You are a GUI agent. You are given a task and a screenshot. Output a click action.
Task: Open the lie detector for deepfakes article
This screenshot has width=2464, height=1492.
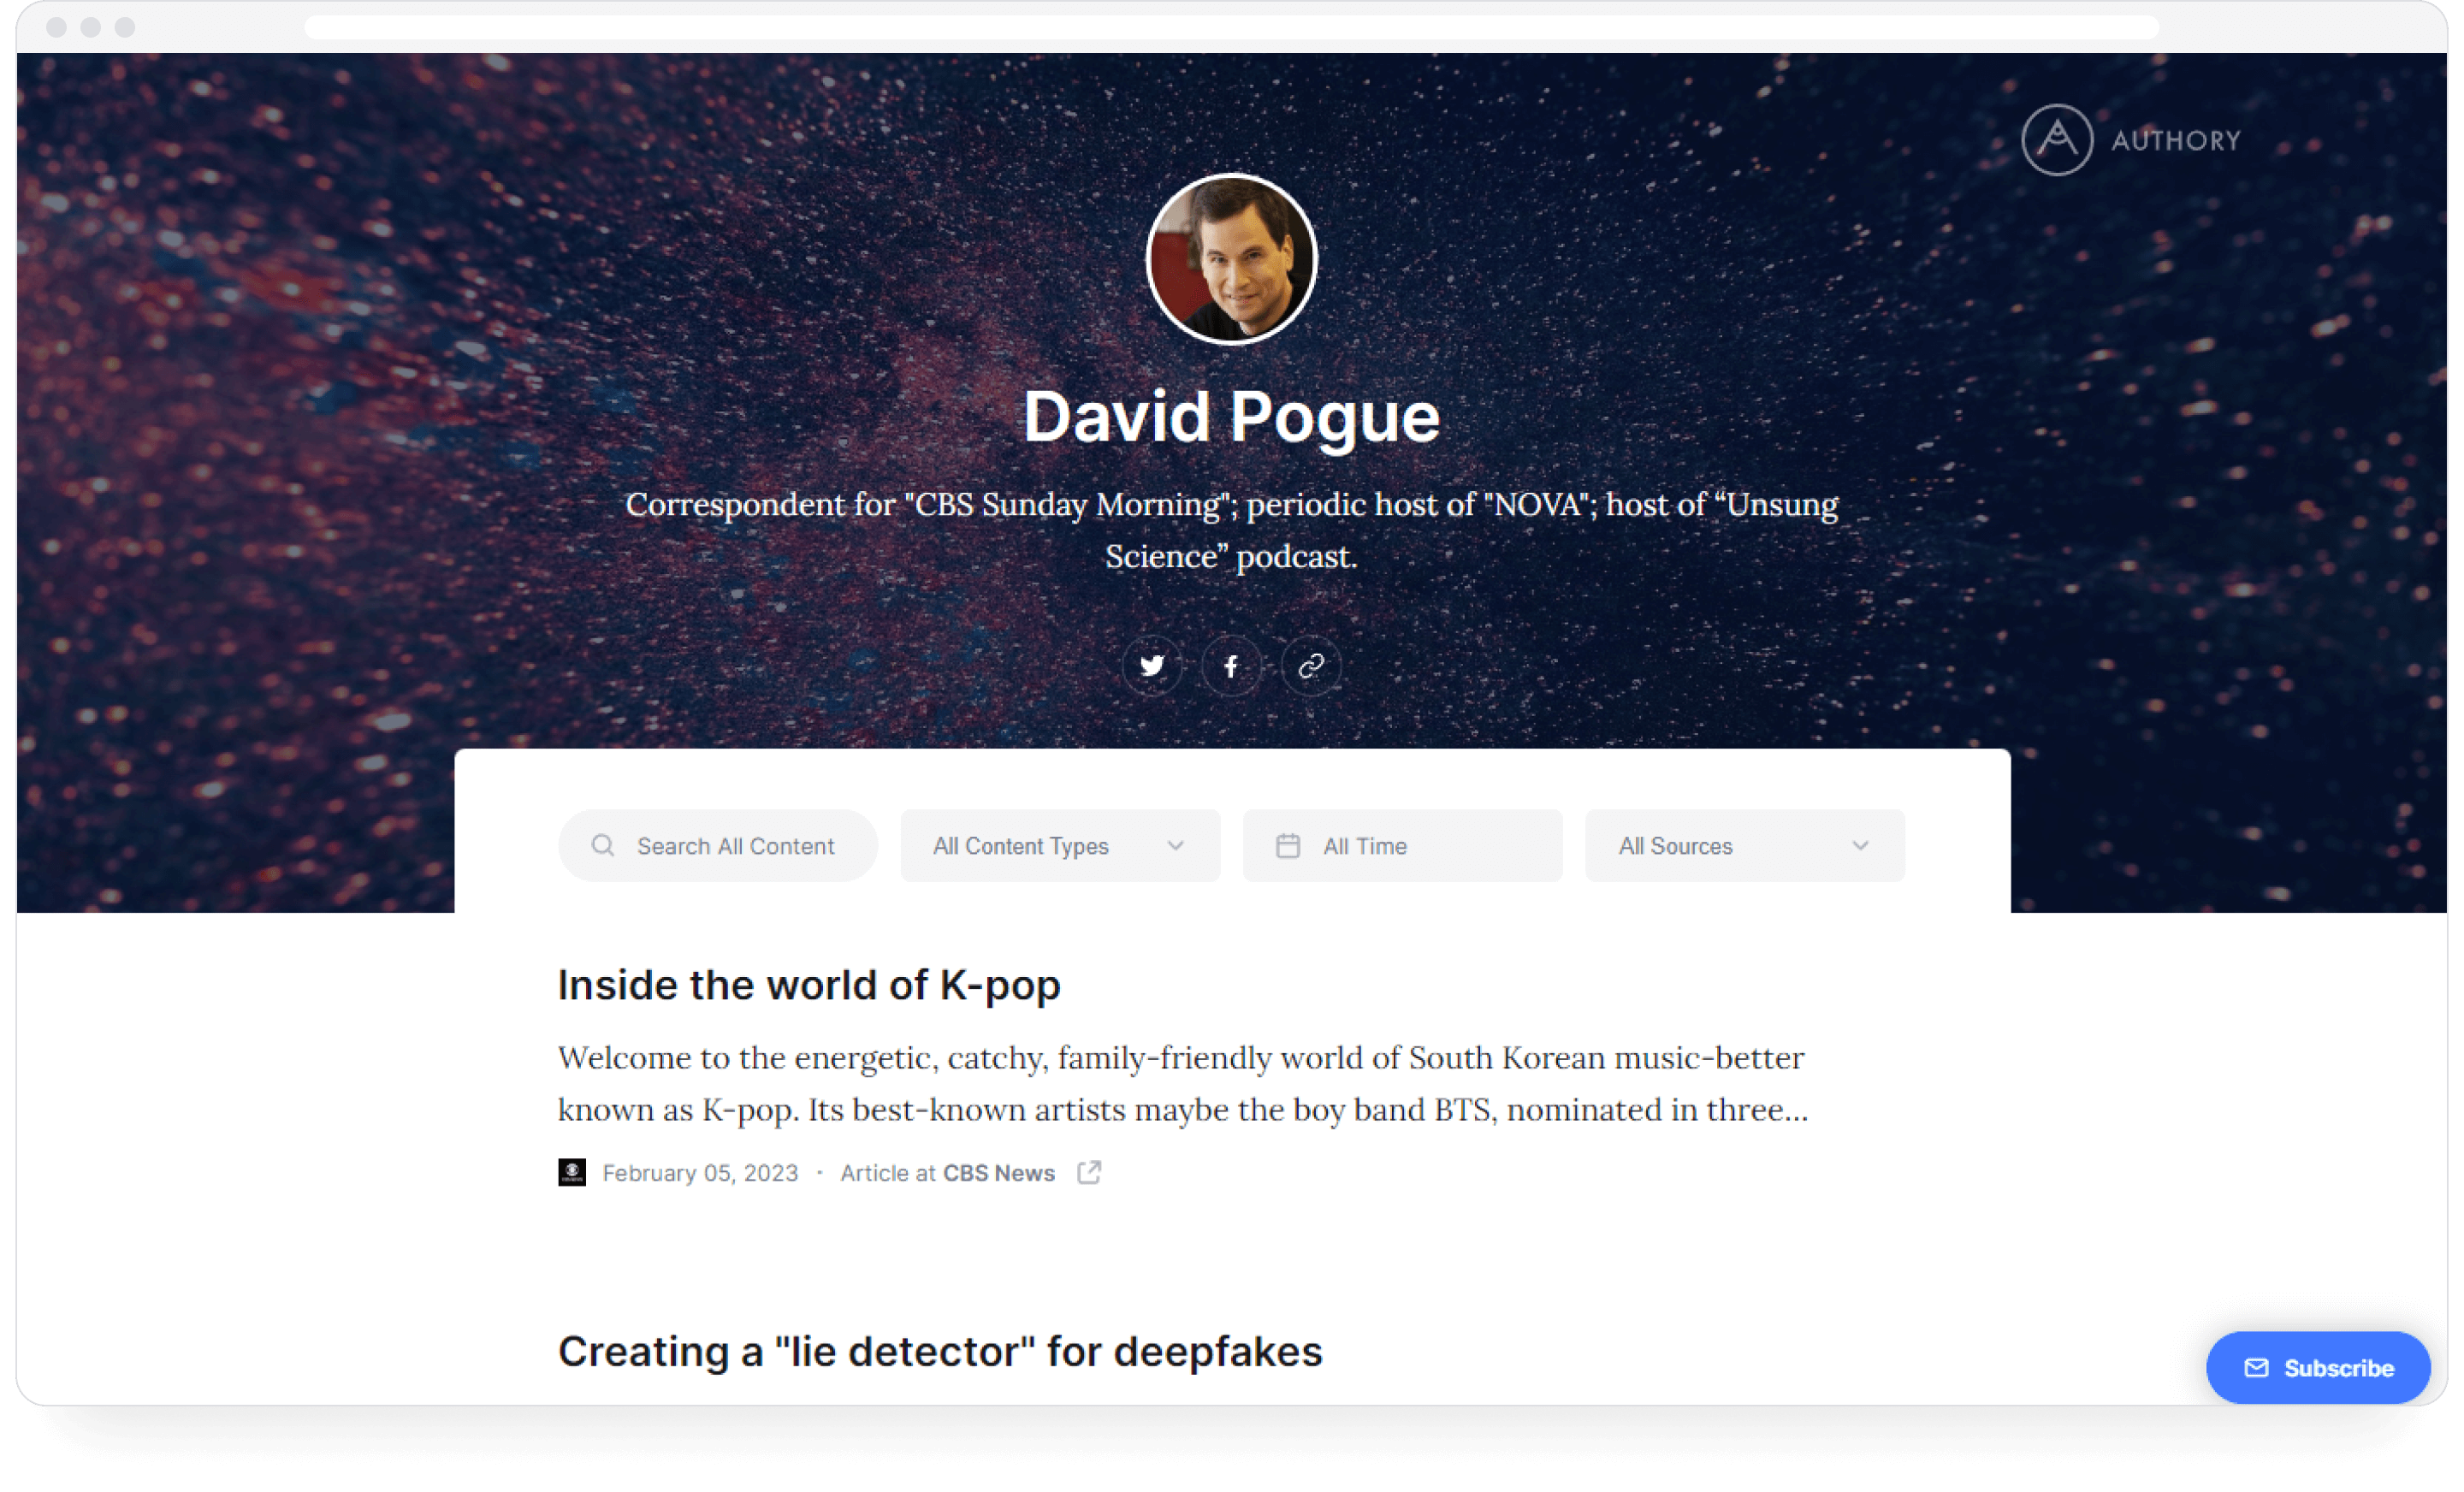940,1352
